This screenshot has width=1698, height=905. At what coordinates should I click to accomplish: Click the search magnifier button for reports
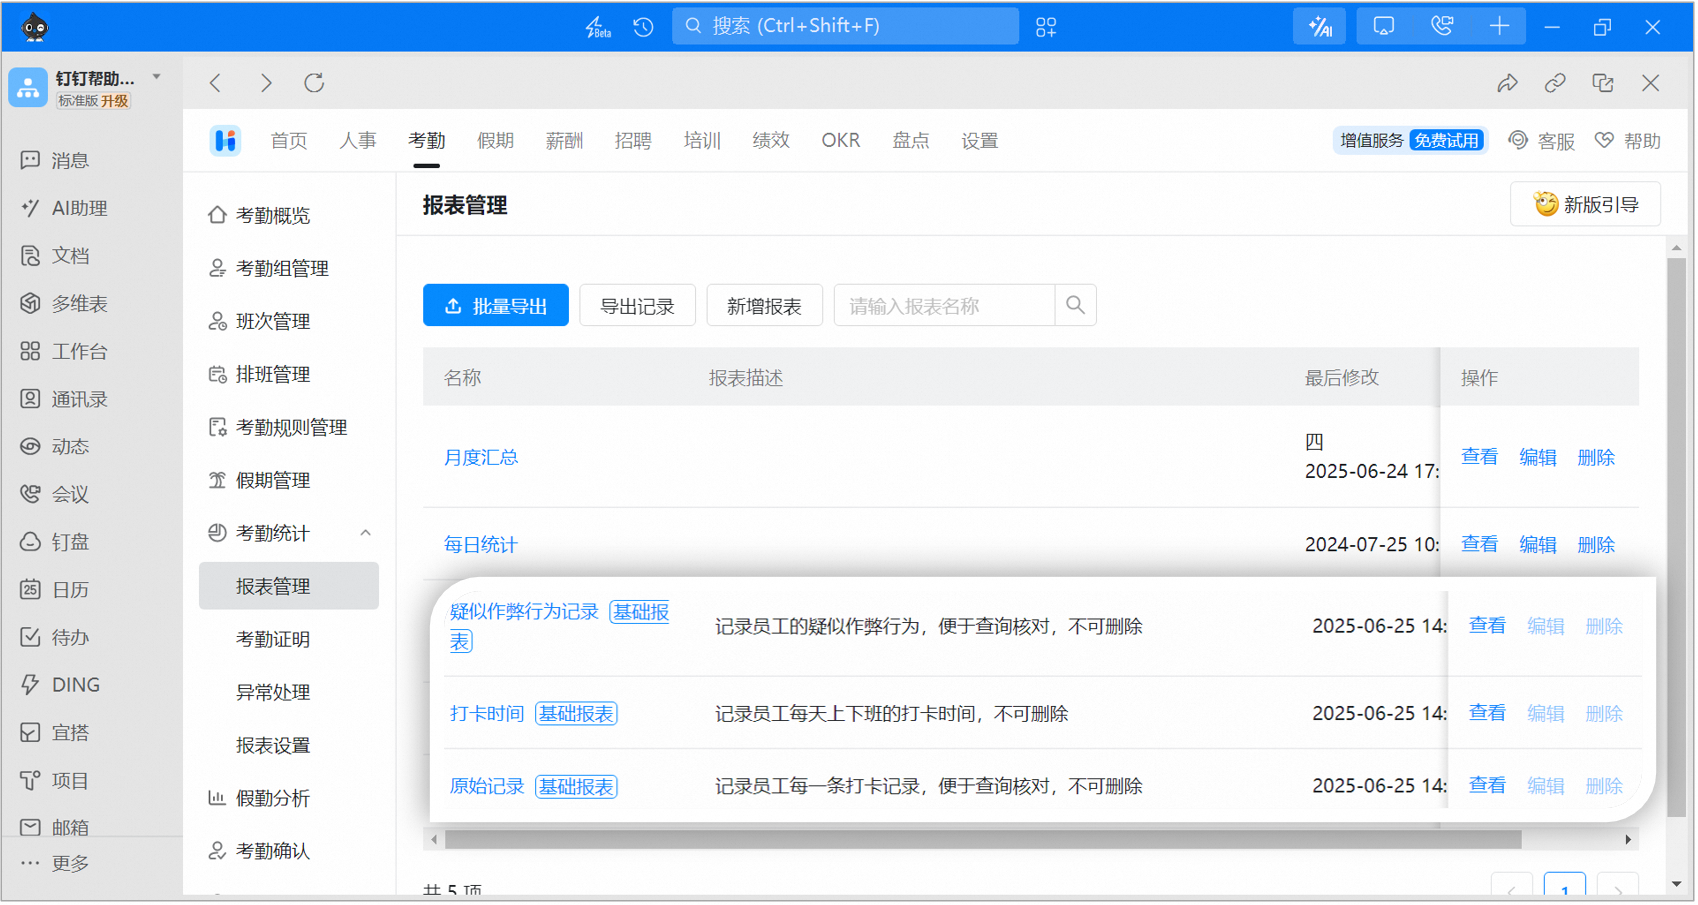1075,306
